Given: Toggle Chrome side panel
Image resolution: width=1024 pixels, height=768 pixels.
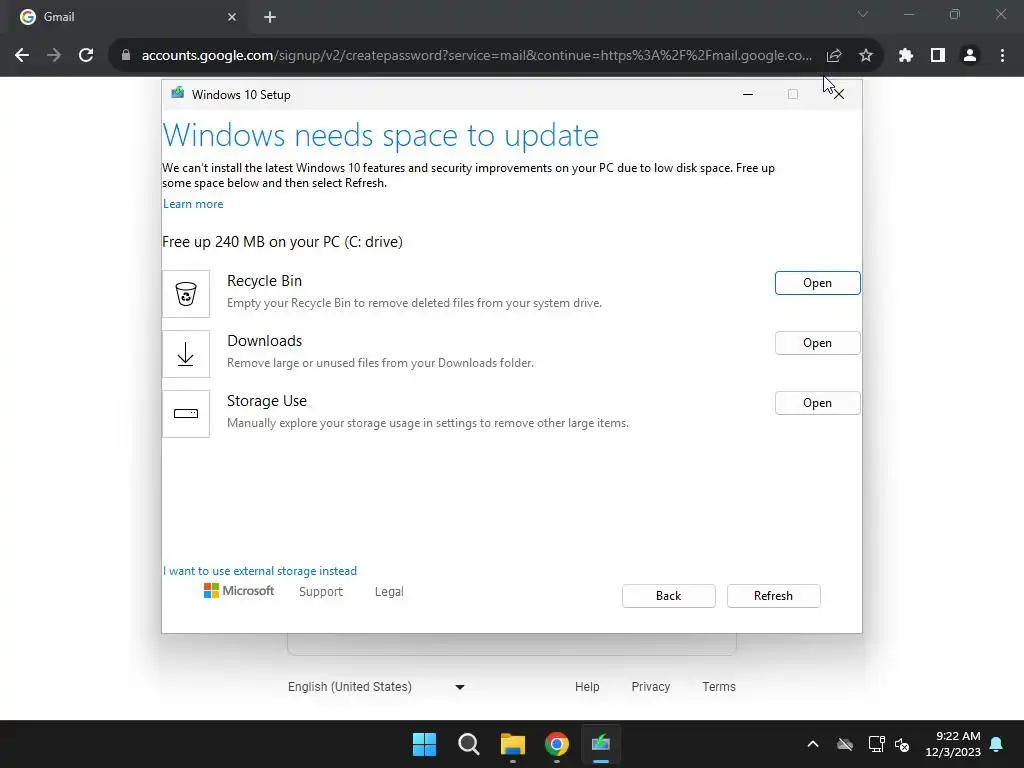Looking at the screenshot, I should click(x=938, y=56).
